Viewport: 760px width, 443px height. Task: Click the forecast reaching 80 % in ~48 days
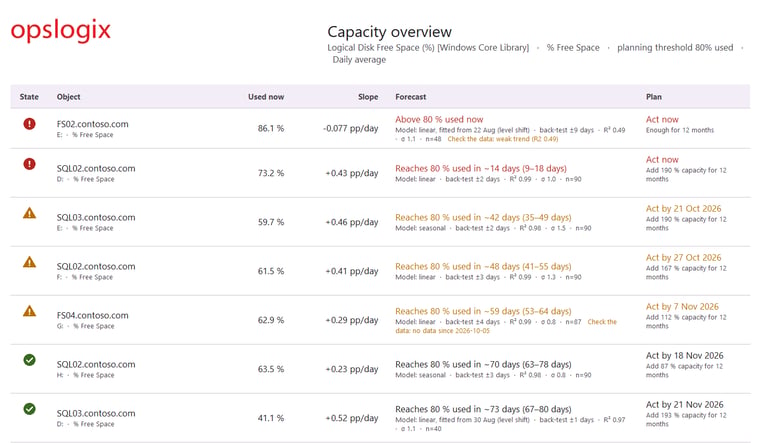tap(483, 267)
